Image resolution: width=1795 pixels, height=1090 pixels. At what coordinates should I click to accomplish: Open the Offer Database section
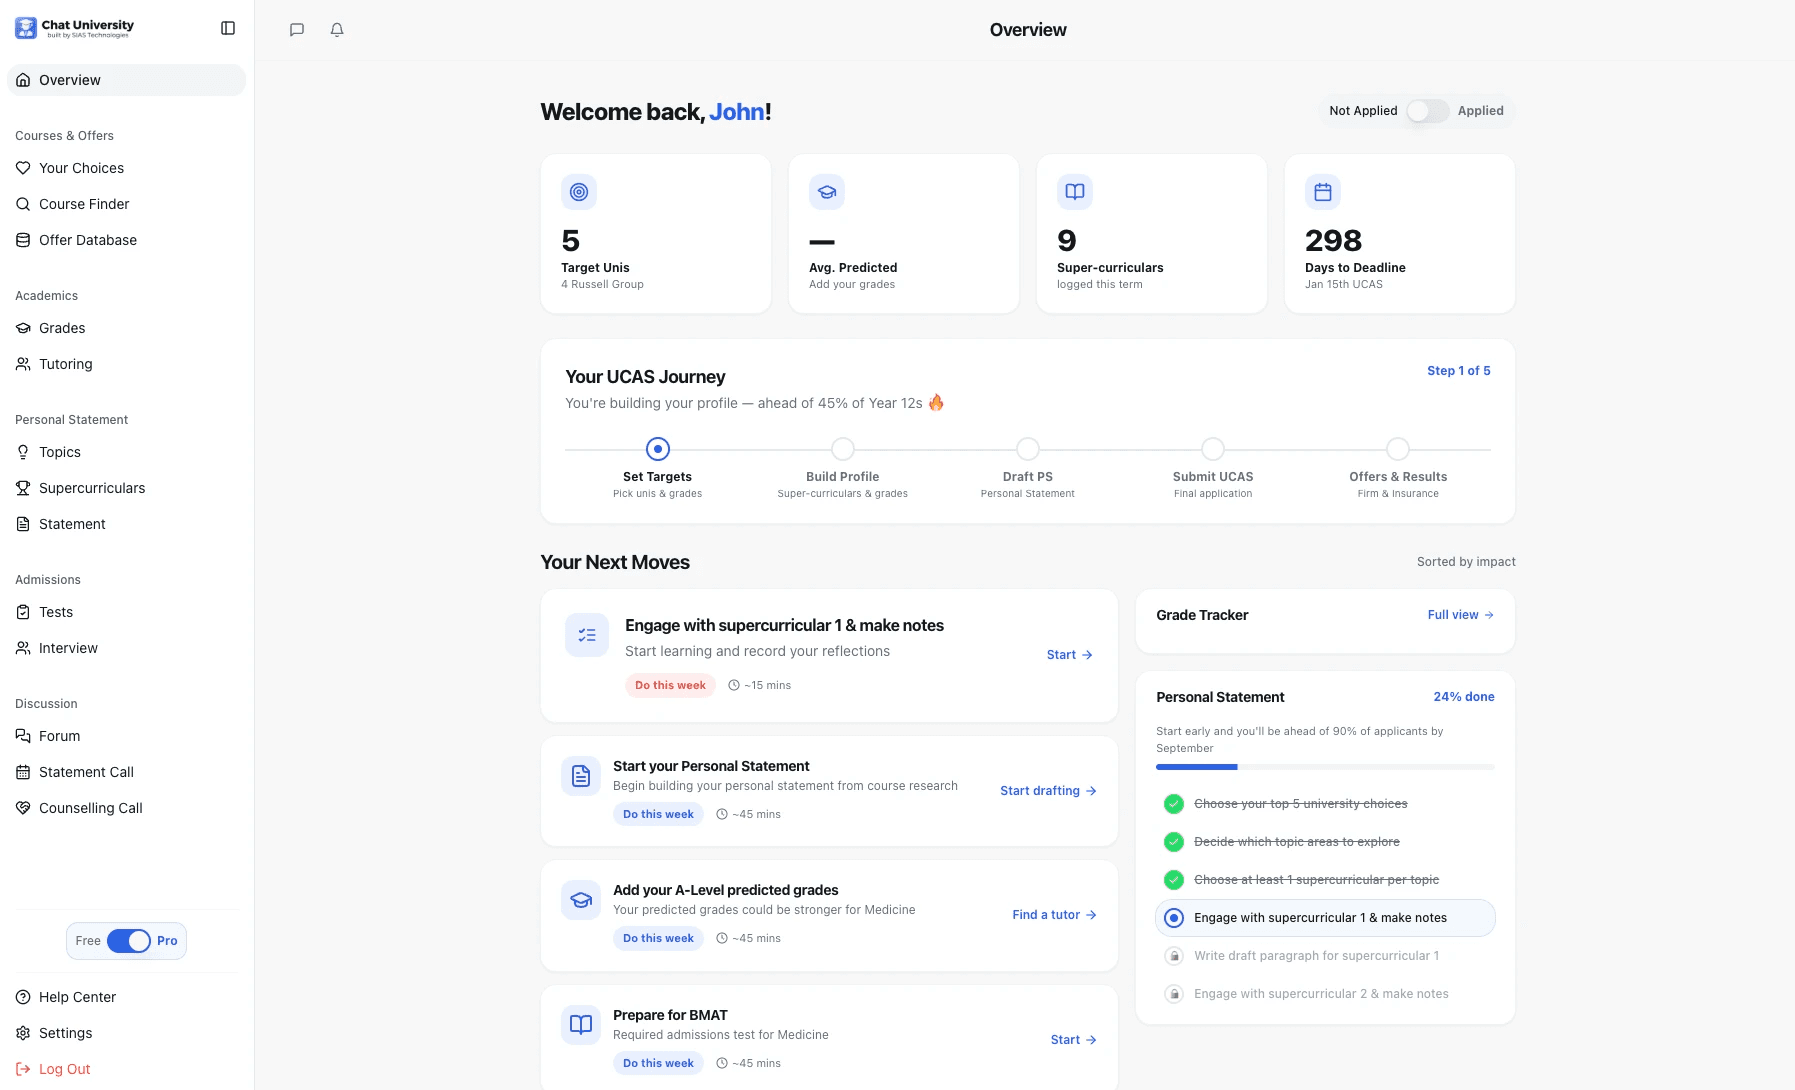pyautogui.click(x=87, y=240)
